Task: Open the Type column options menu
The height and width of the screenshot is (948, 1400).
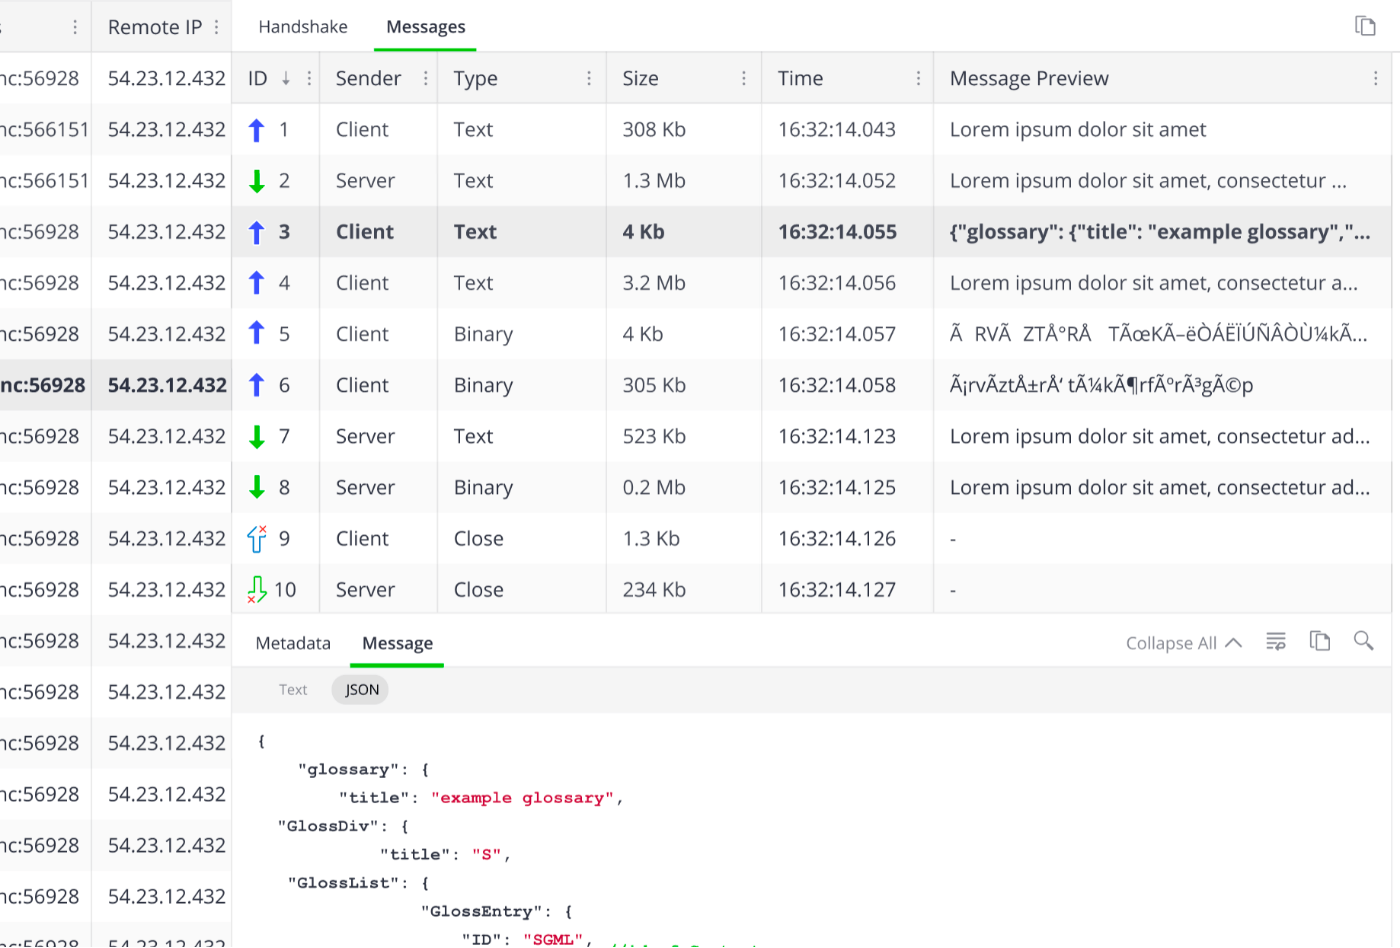Action: click(x=589, y=78)
